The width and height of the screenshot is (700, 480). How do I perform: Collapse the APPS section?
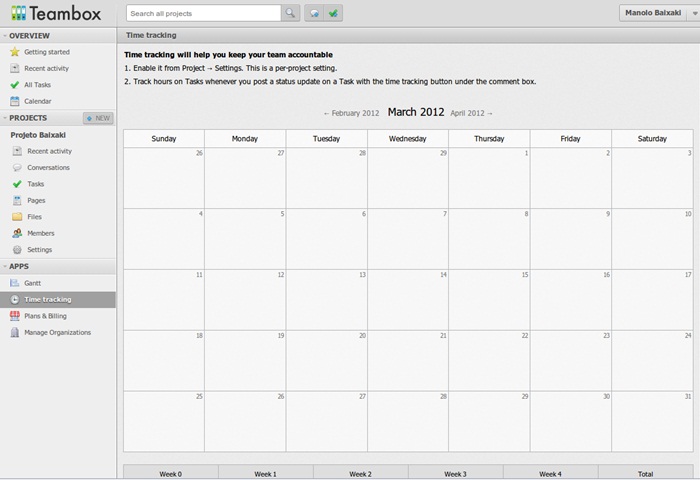tap(5, 267)
